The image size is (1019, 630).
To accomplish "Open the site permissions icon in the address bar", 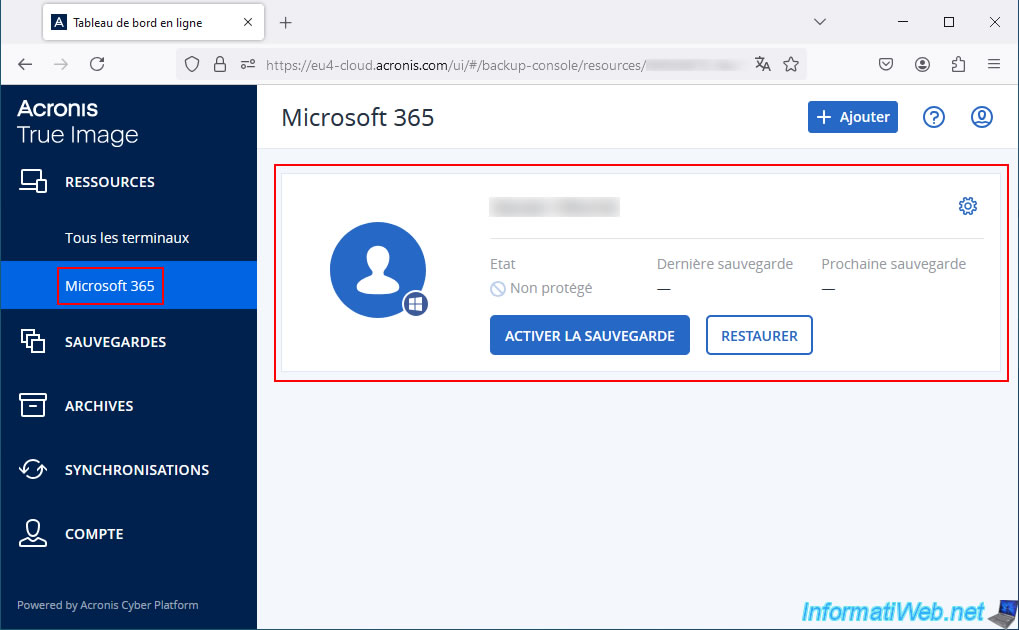I will [248, 64].
